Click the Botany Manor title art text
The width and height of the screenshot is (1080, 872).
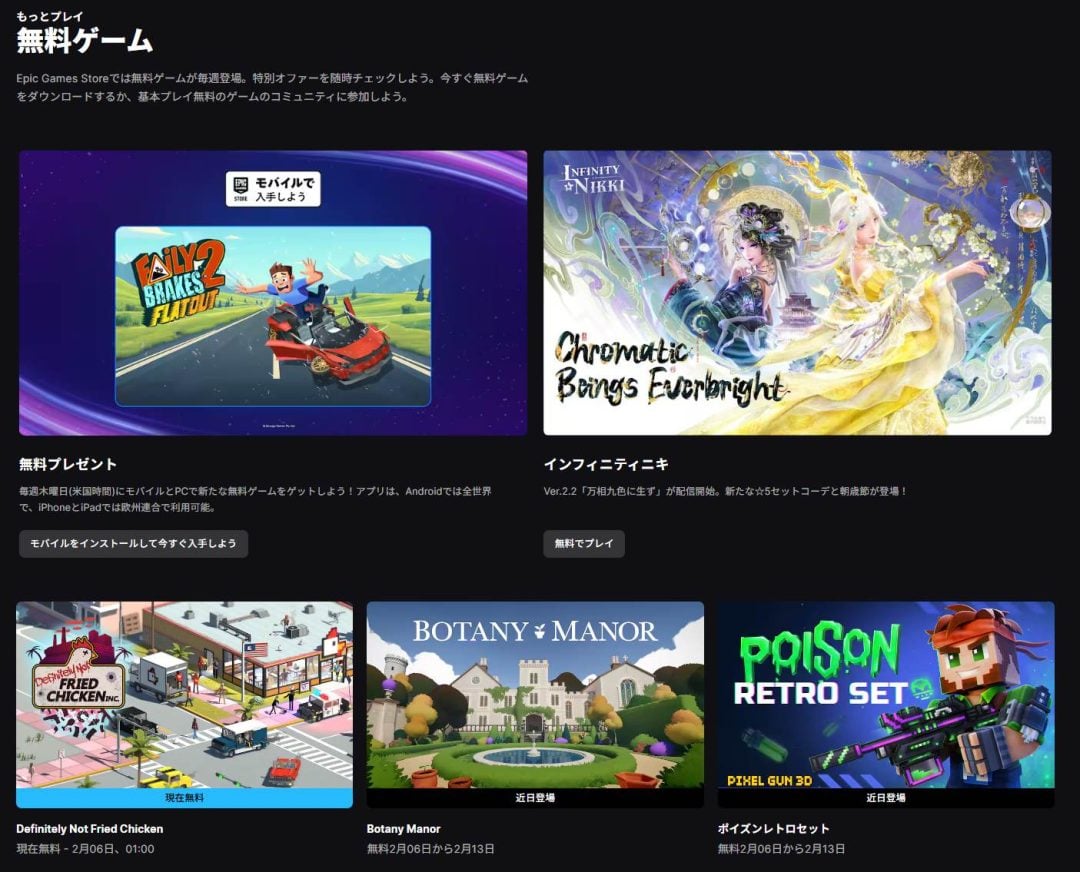(x=535, y=632)
